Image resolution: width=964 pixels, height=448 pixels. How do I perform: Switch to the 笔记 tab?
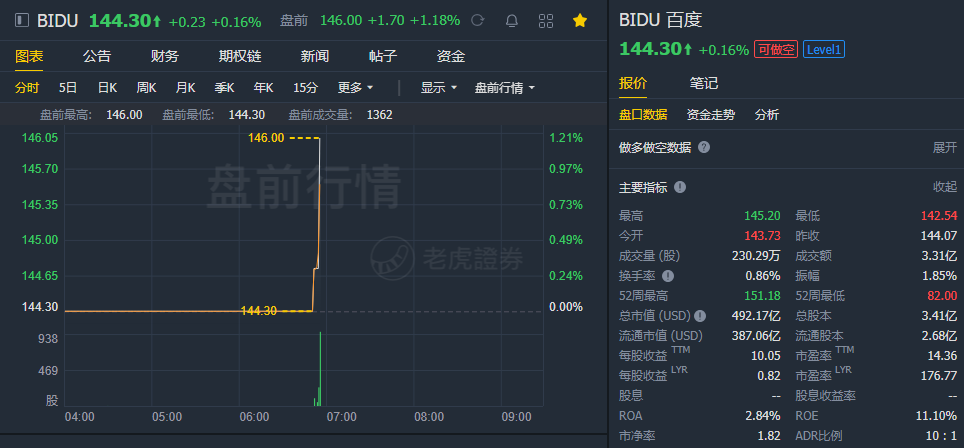704,83
